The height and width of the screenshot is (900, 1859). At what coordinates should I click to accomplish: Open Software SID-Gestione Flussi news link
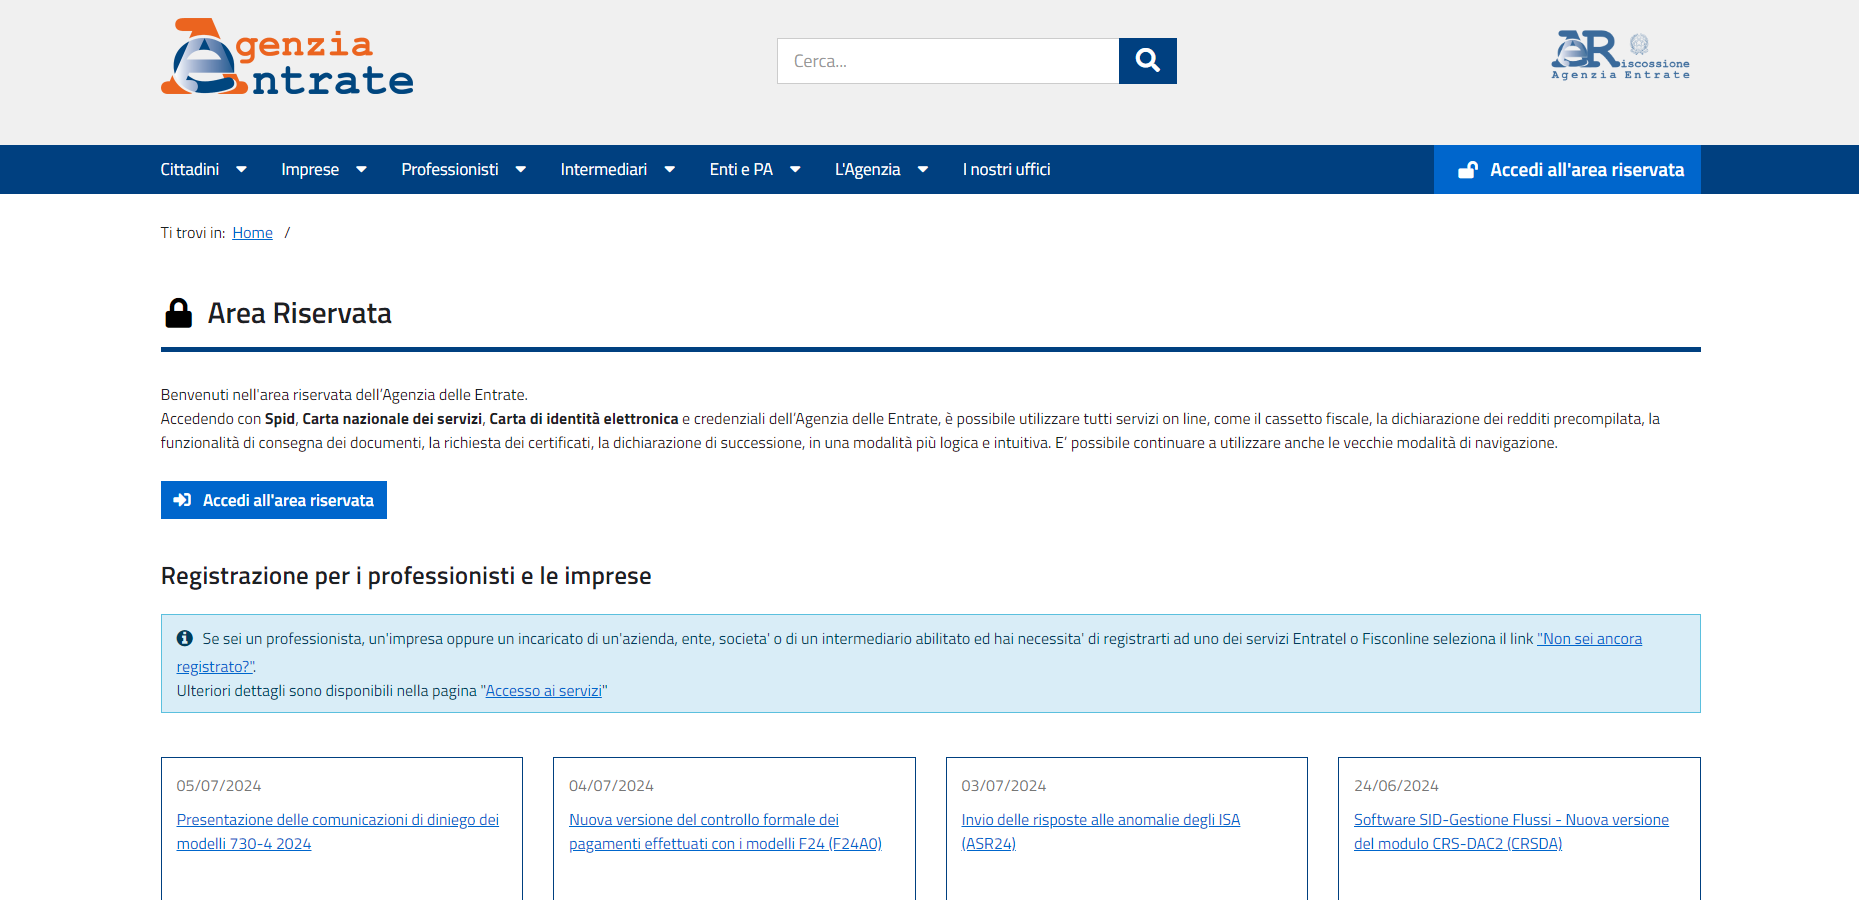(x=1510, y=820)
